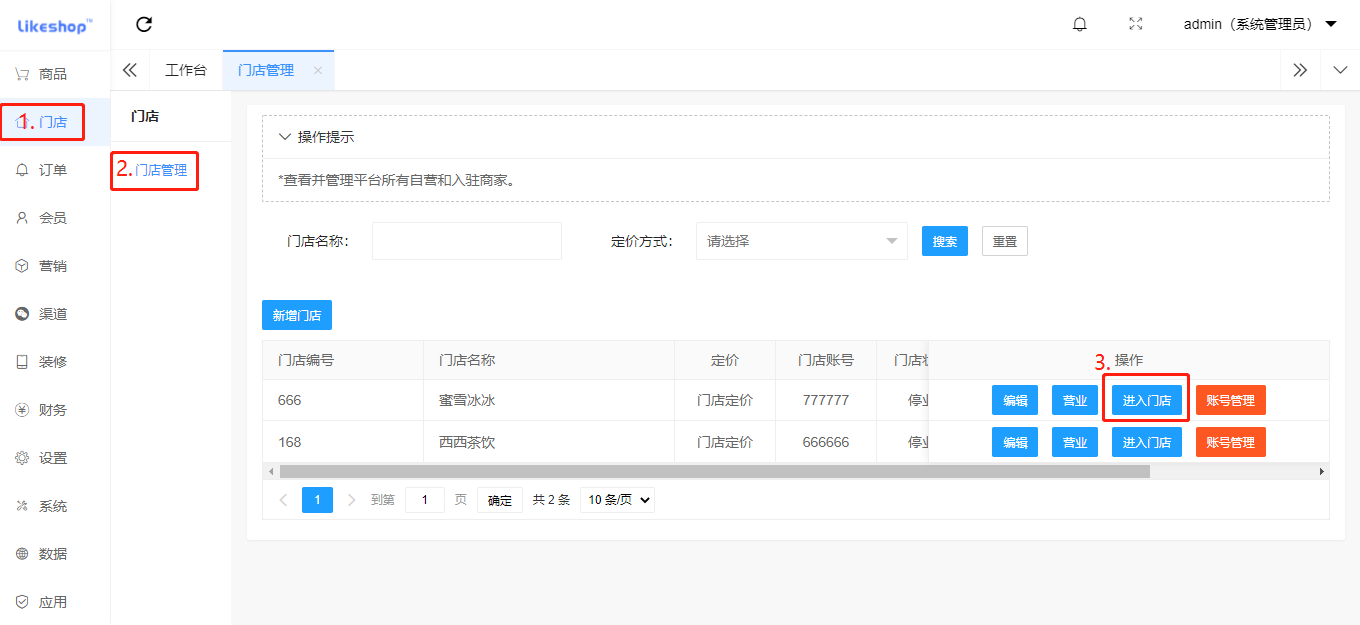Screen dimensions: 1360x625
Task: Toggle fullscreen icon in header
Action: (1136, 24)
